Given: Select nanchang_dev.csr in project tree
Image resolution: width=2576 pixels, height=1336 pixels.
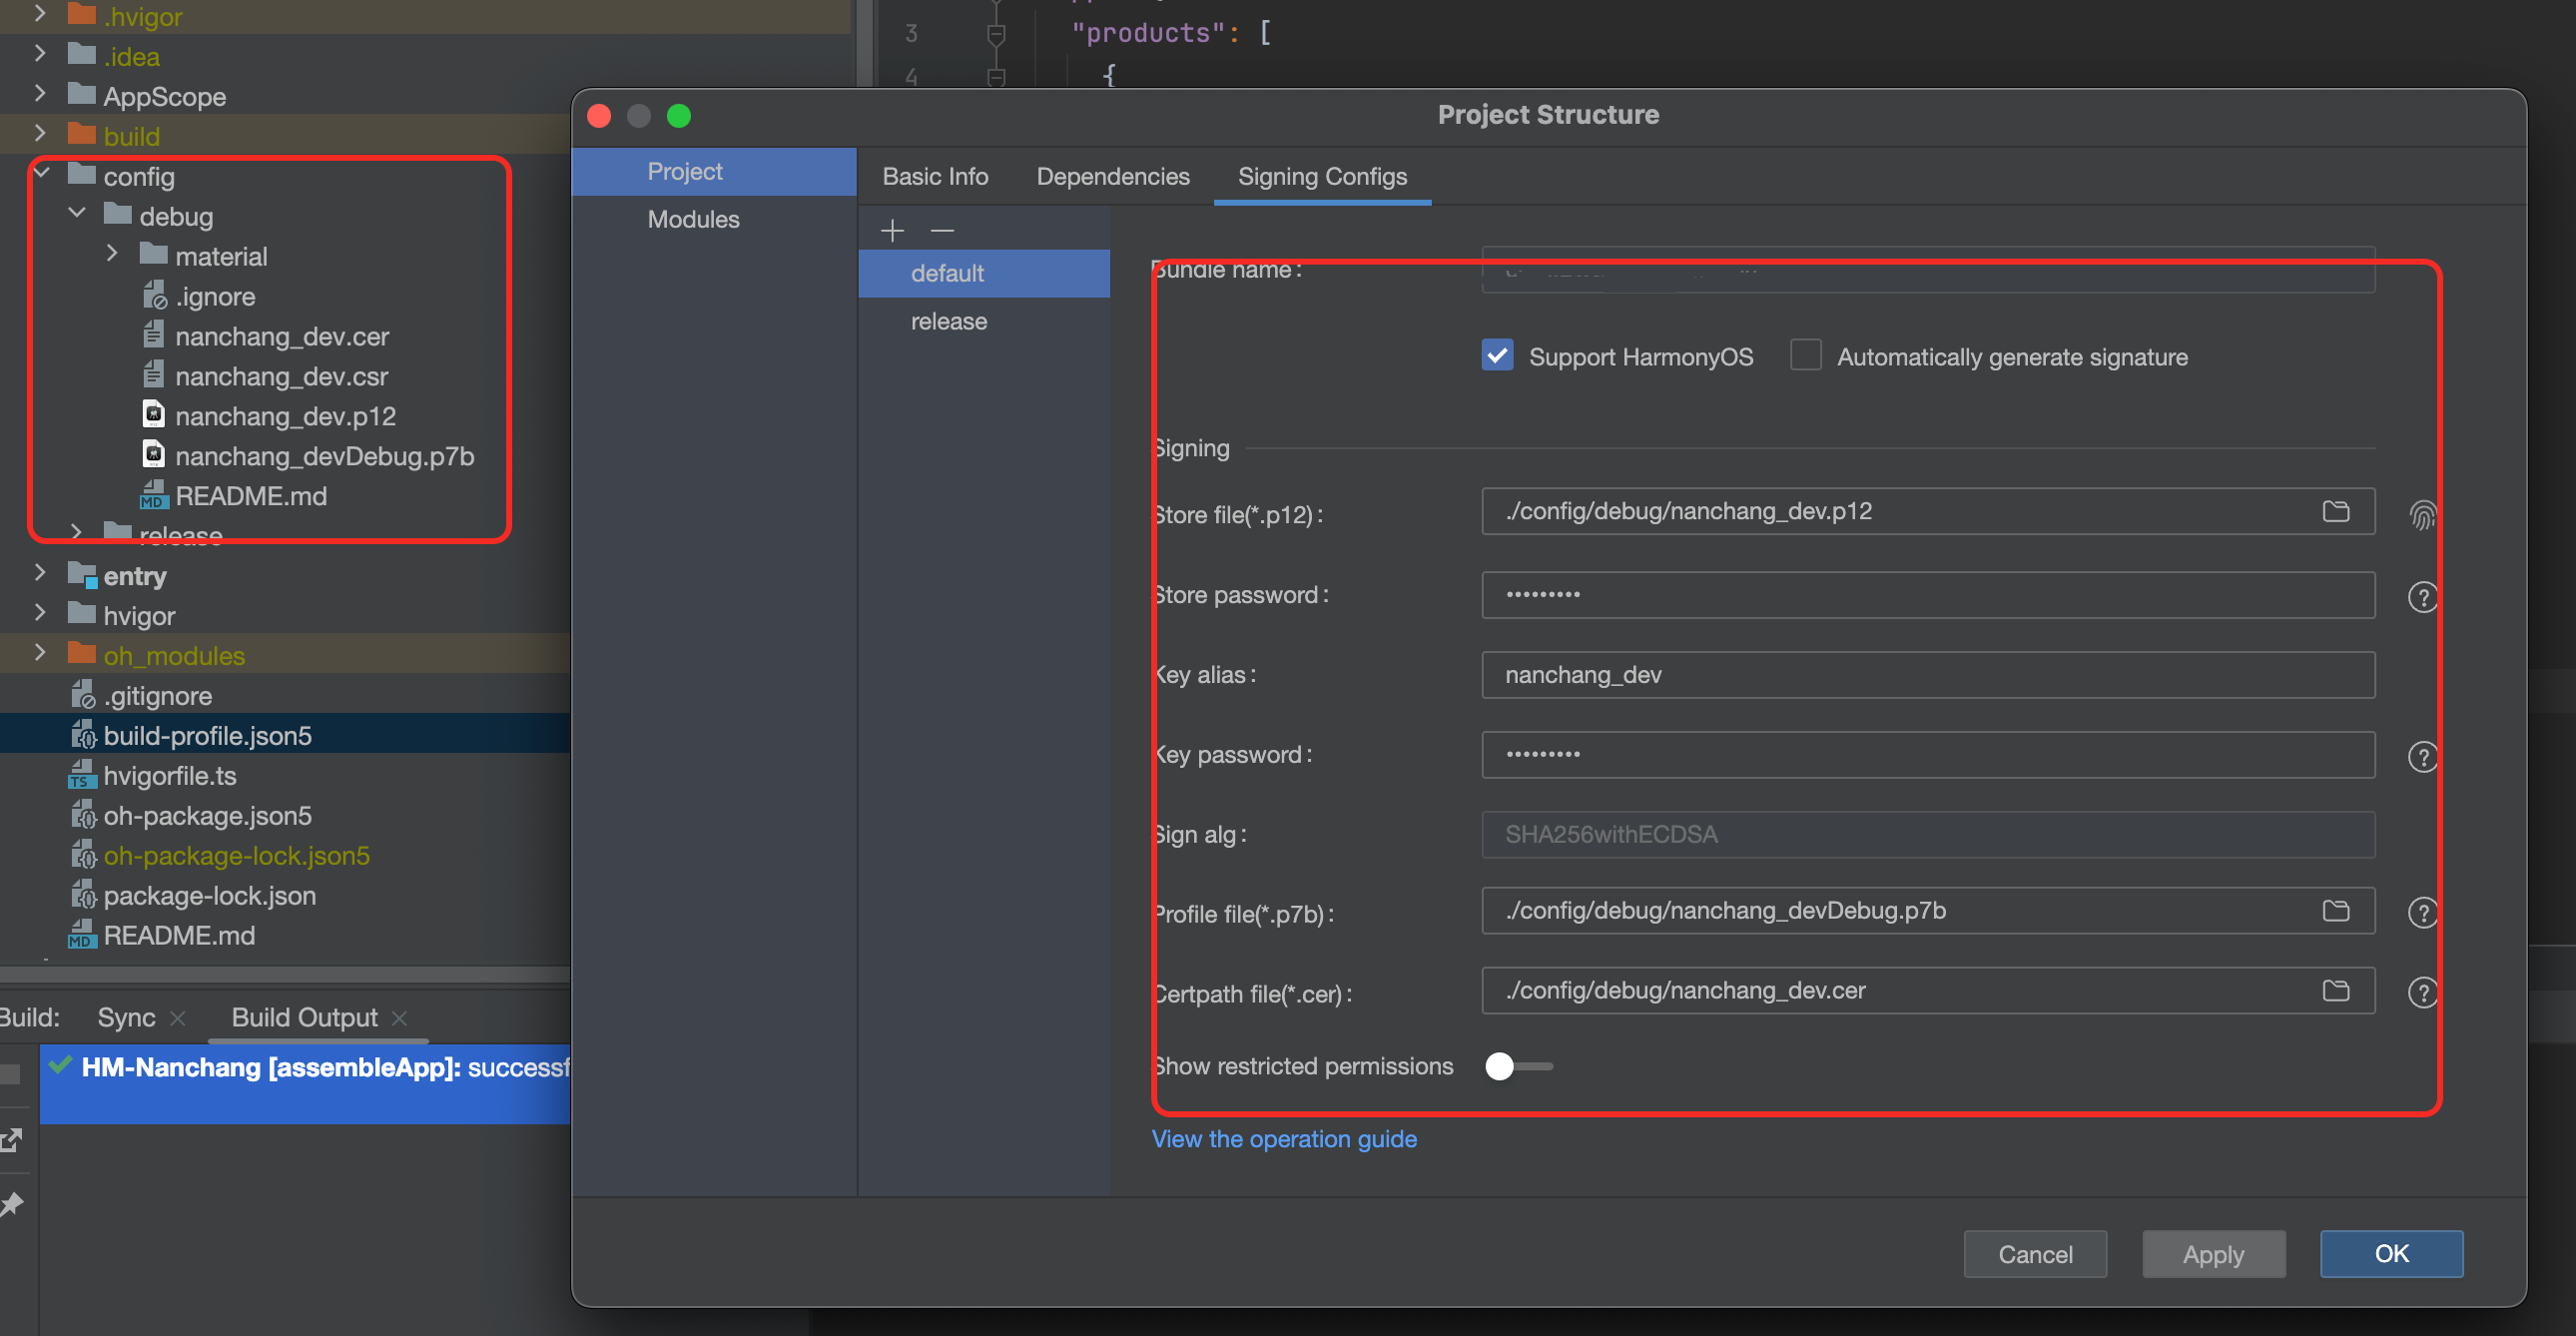Looking at the screenshot, I should point(282,376).
